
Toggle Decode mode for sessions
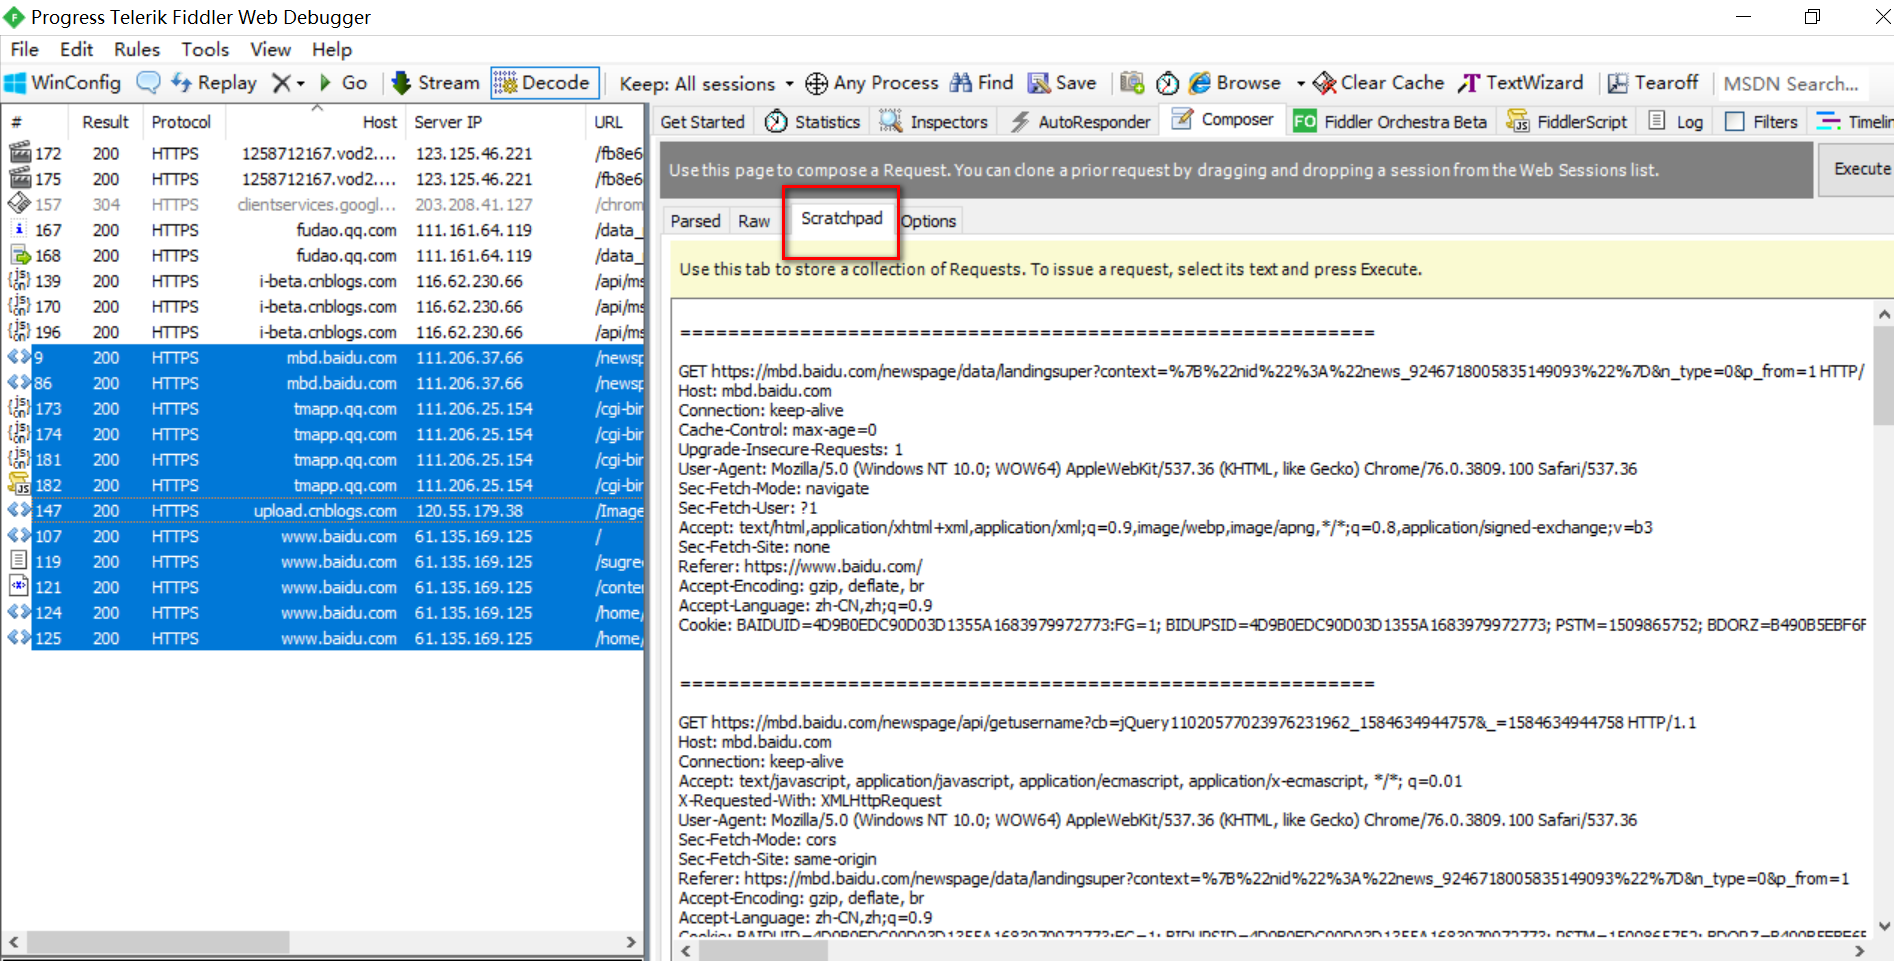543,83
